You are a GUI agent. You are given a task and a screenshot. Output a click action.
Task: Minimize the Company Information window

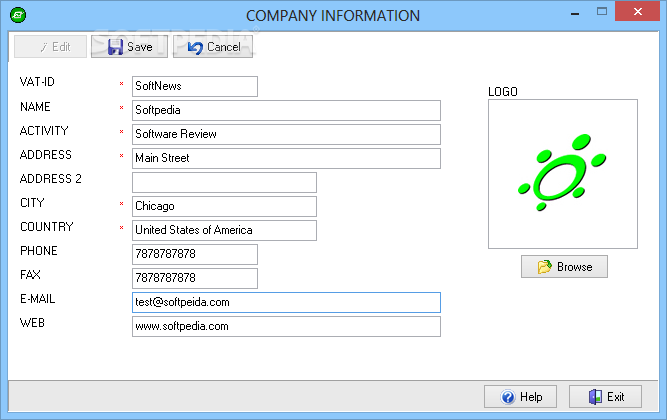coord(575,12)
